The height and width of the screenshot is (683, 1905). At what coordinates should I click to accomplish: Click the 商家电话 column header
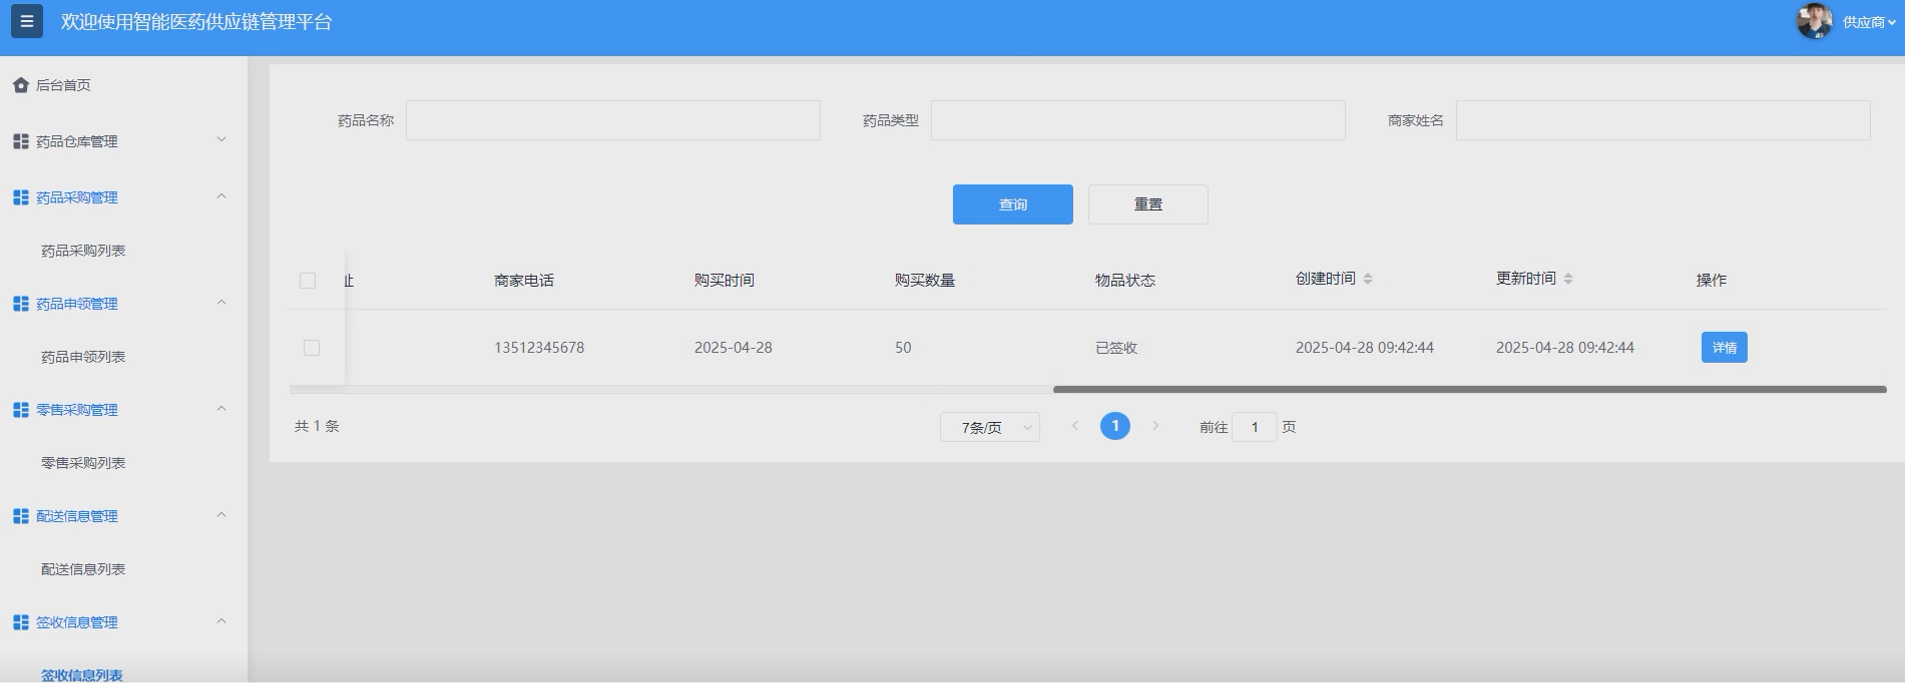[524, 281]
